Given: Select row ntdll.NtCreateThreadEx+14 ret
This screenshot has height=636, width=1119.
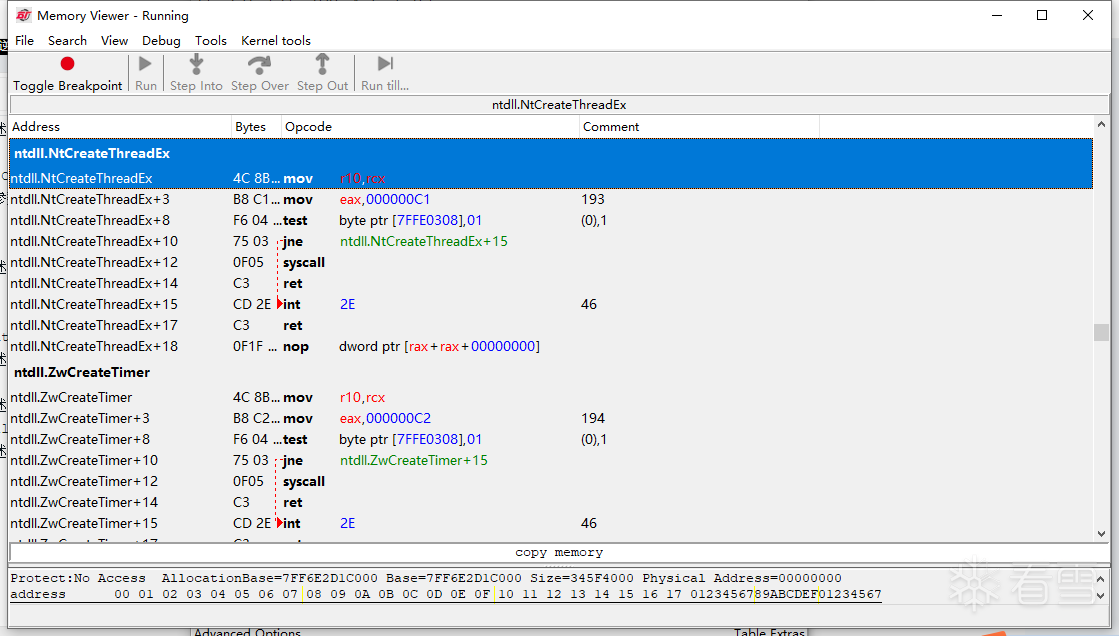Looking at the screenshot, I should 551,283.
